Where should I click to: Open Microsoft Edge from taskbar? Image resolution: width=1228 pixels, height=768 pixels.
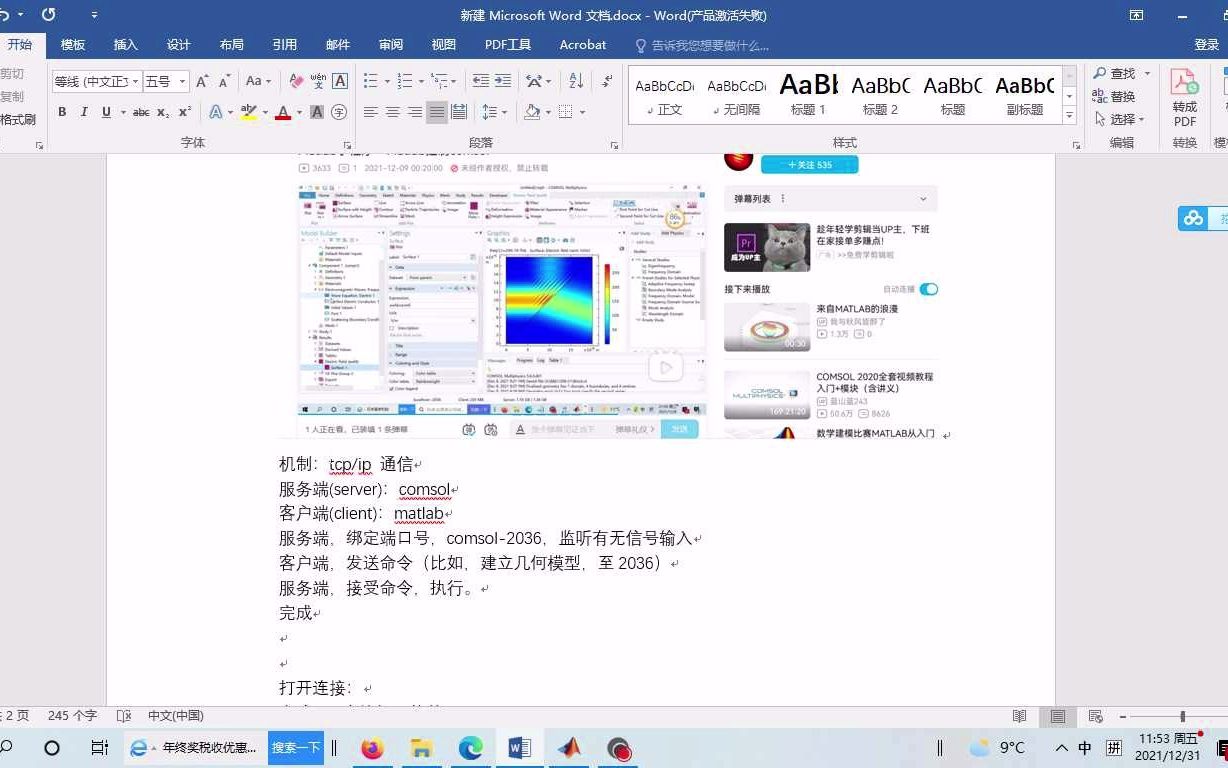click(471, 748)
